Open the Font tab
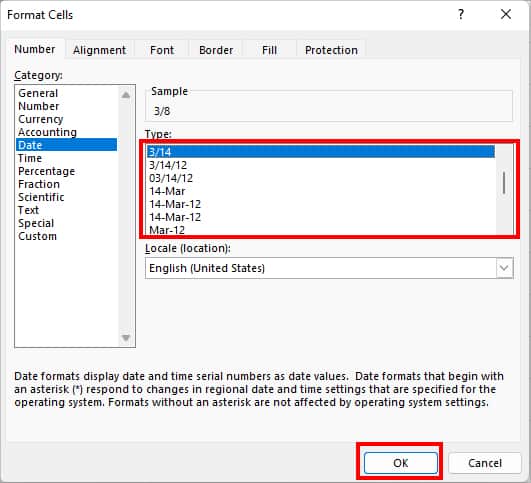Screen dimensions: 531x483 tap(162, 50)
